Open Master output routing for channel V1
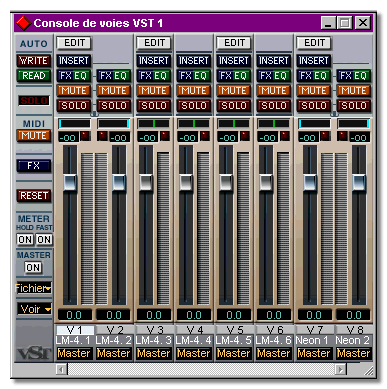The height and width of the screenshot is (389, 387). coord(74,353)
